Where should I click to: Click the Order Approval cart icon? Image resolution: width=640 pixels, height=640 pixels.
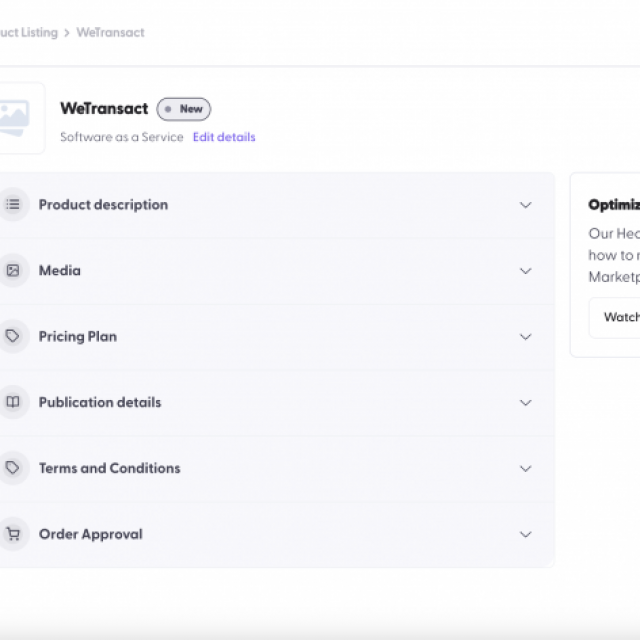[13, 534]
